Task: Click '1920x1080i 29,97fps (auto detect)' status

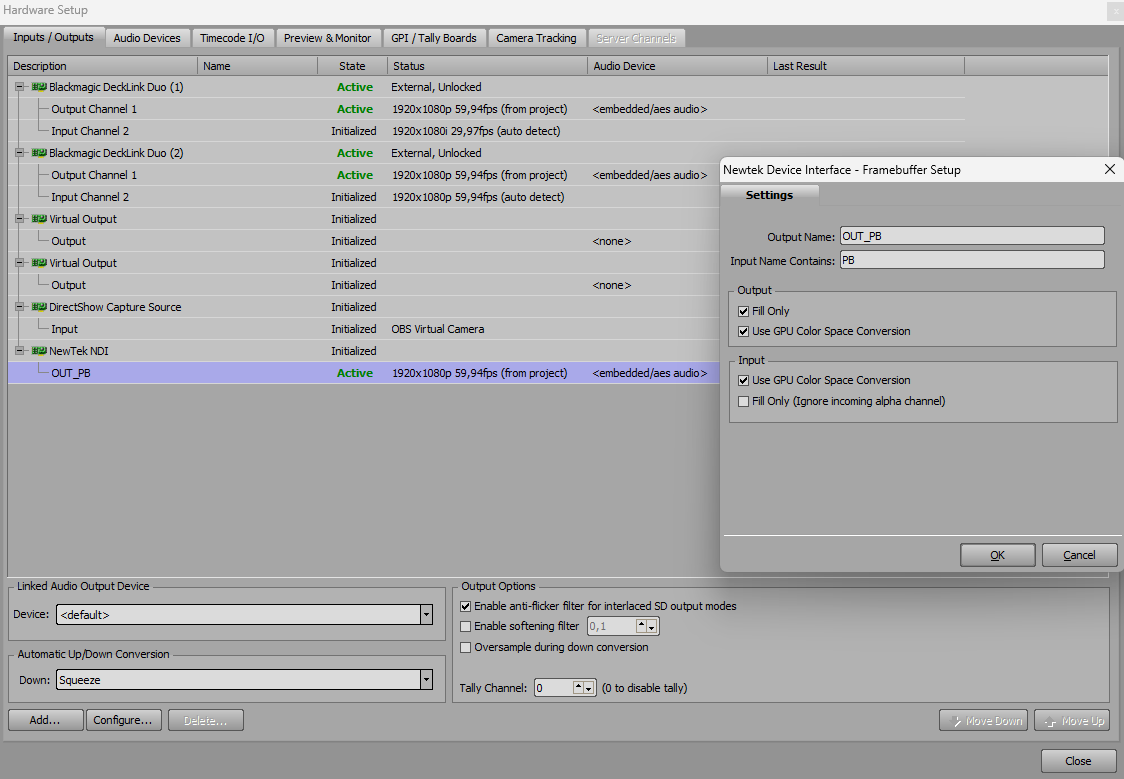Action: [x=476, y=131]
